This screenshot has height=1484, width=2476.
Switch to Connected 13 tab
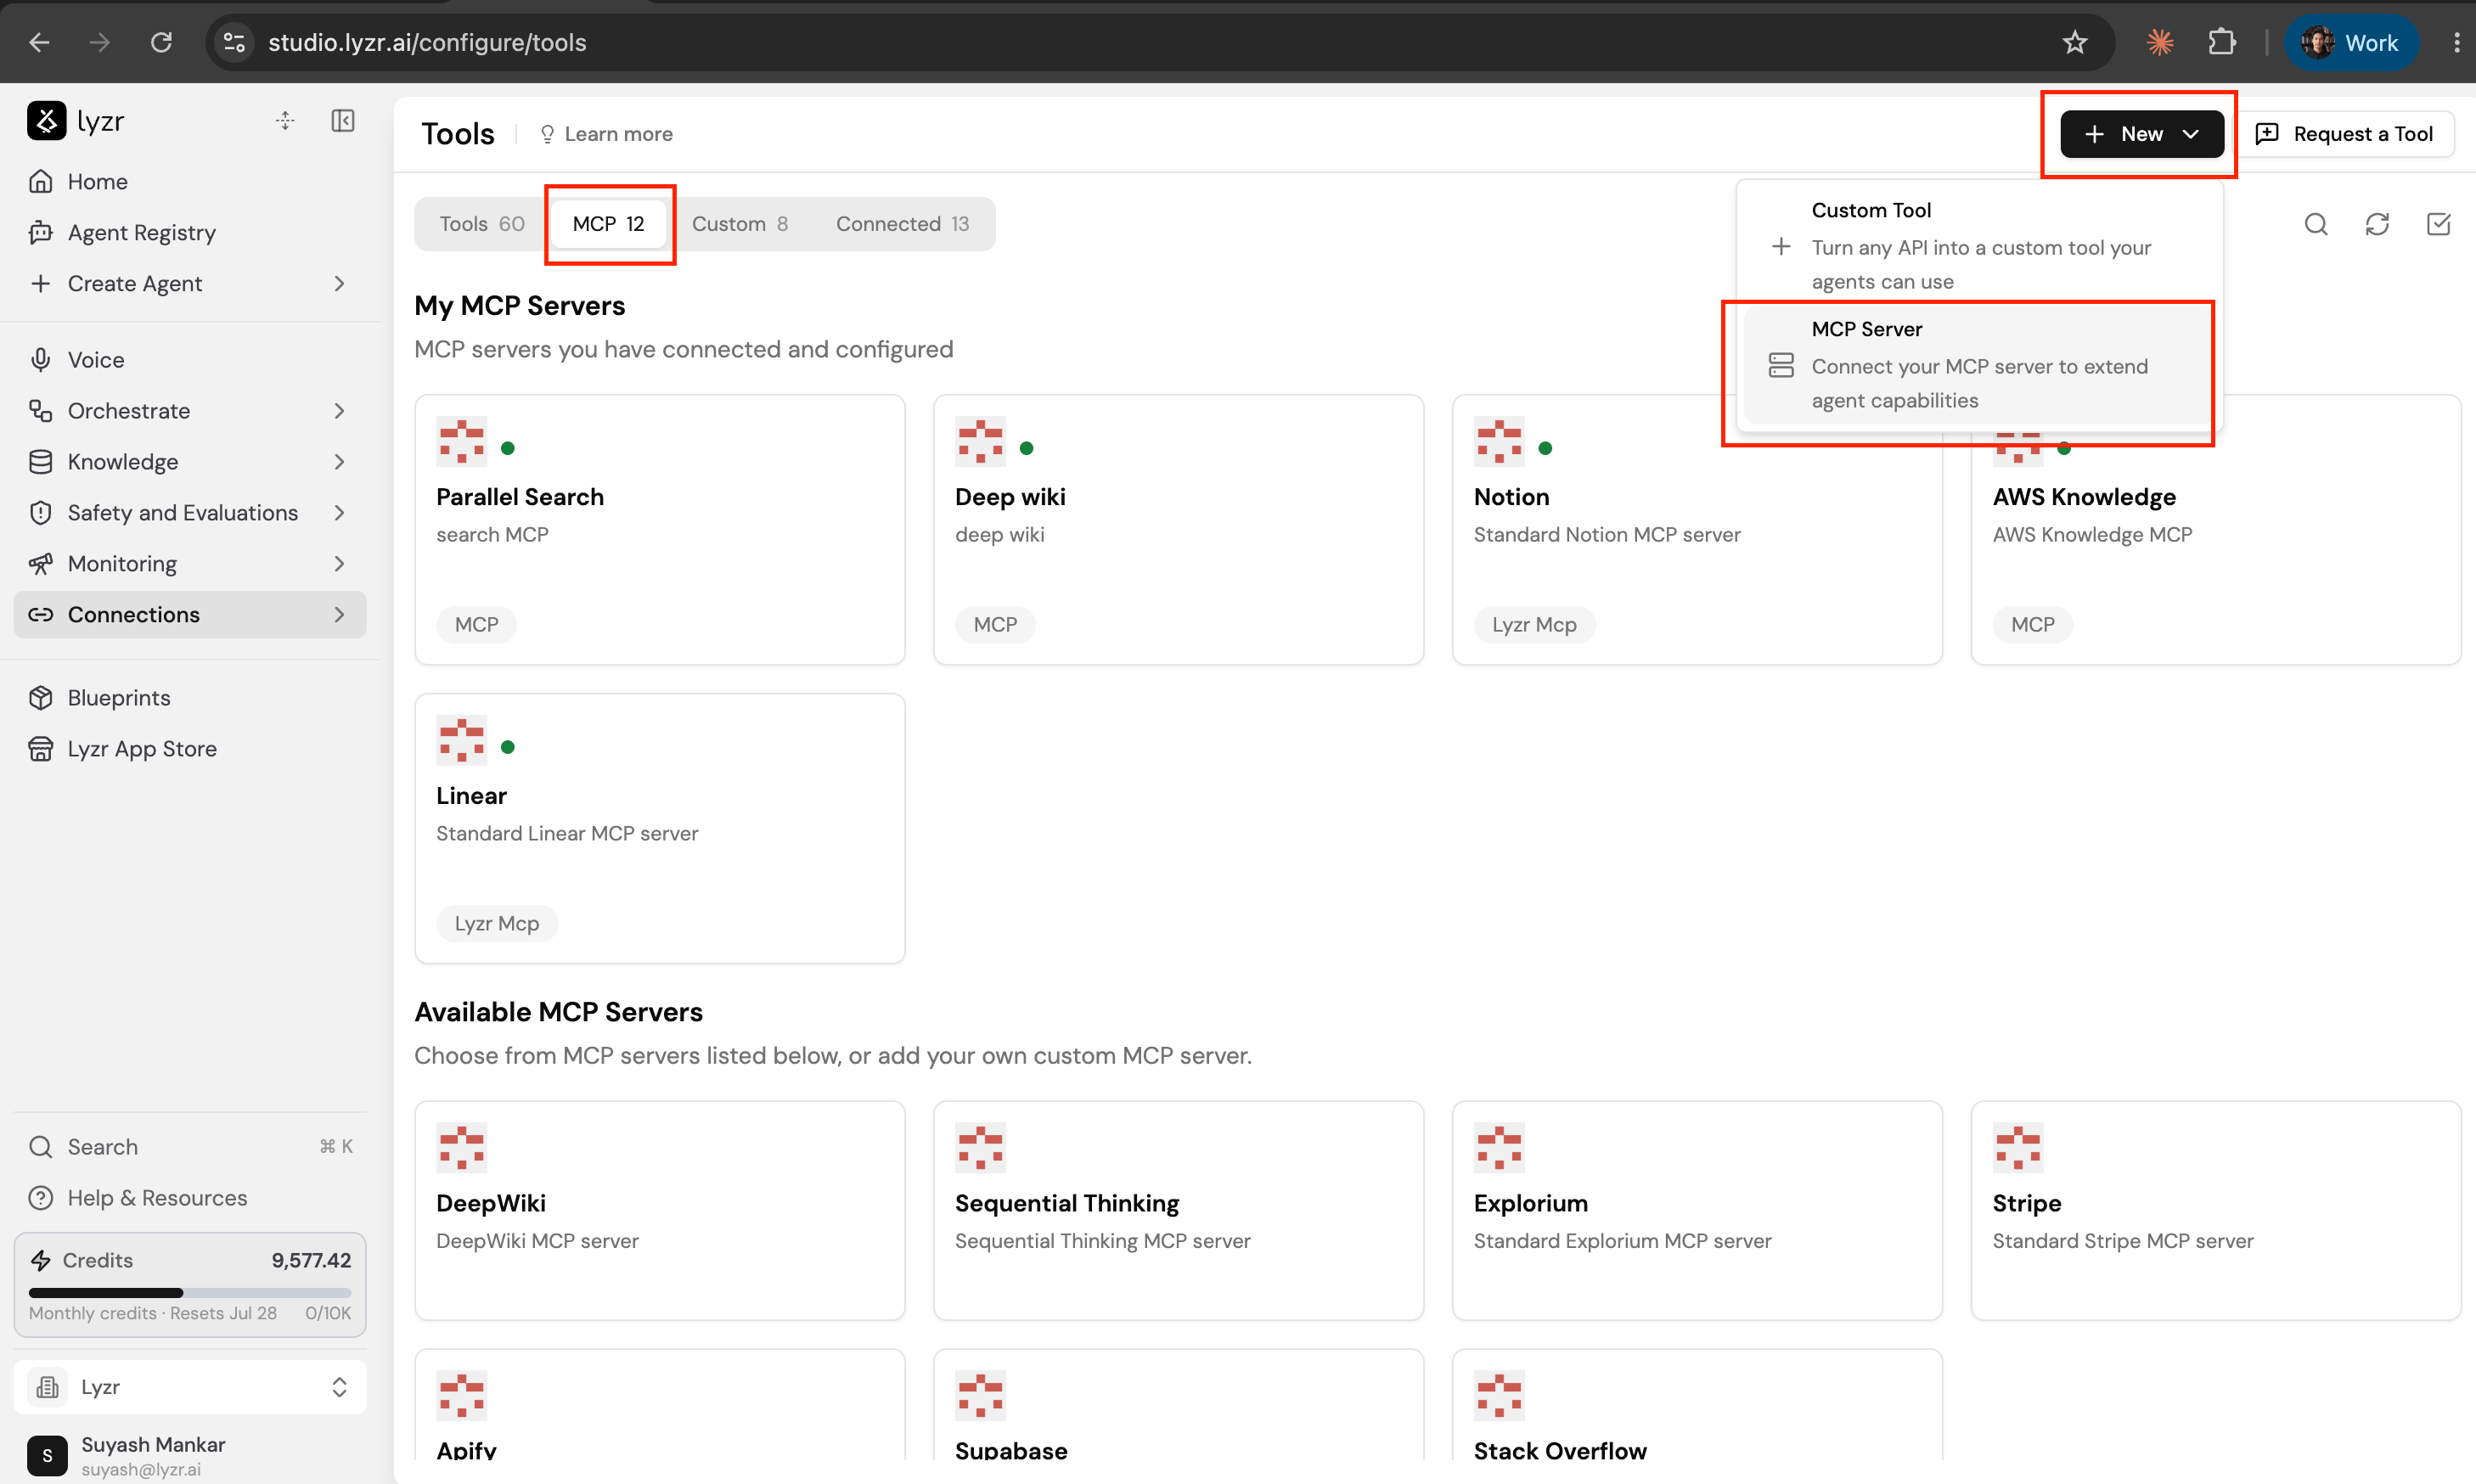click(x=902, y=224)
